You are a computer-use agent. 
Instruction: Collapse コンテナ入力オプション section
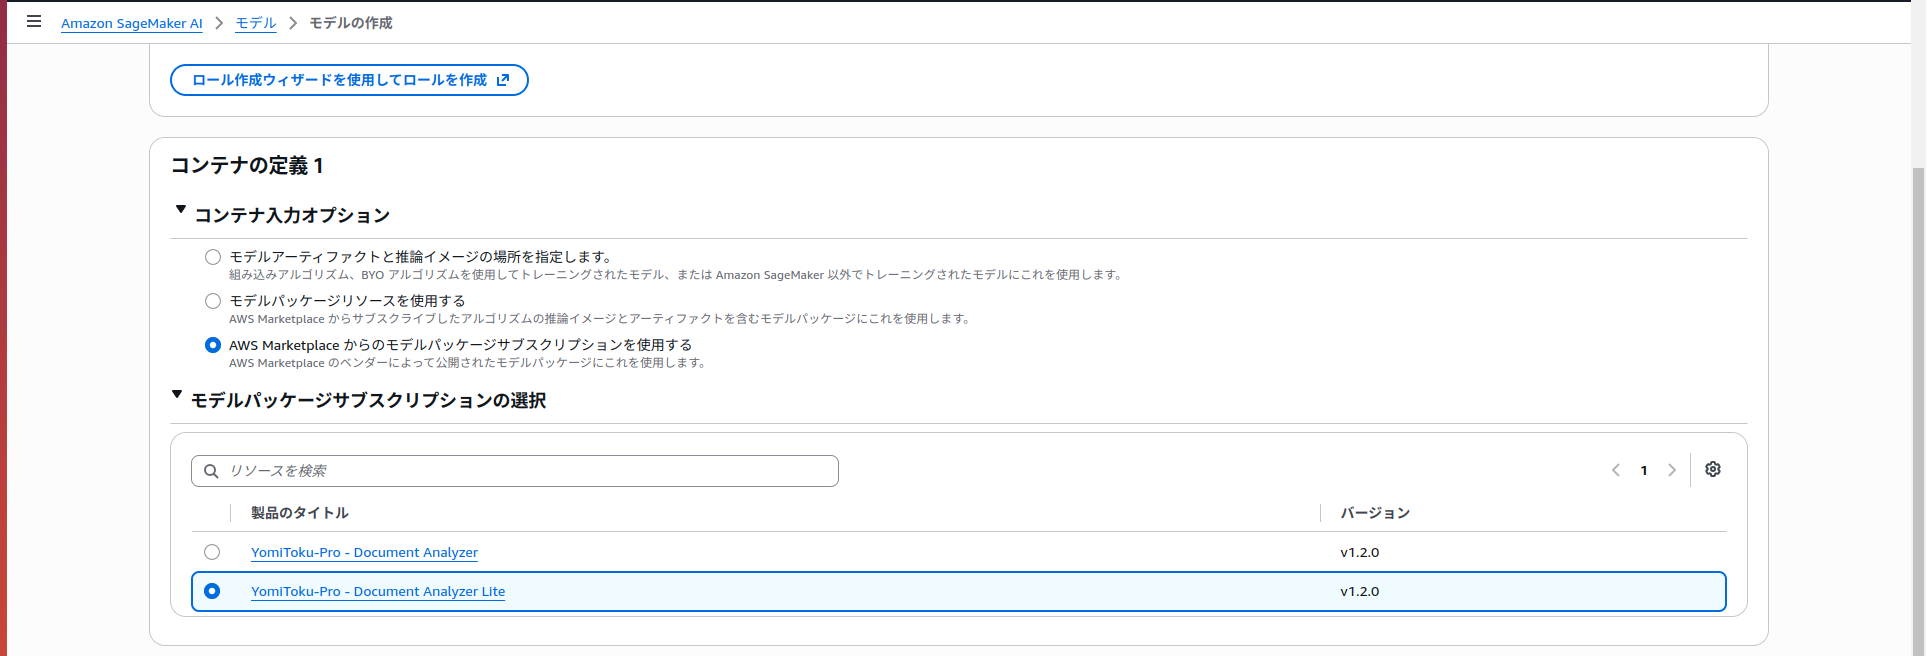coord(181,210)
